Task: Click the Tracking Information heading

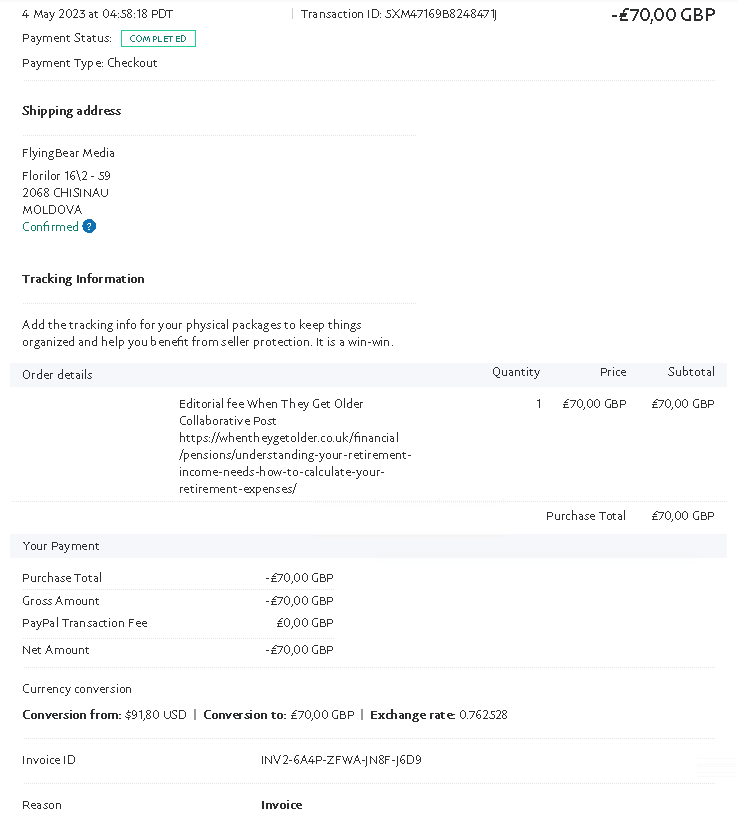Action: click(83, 279)
